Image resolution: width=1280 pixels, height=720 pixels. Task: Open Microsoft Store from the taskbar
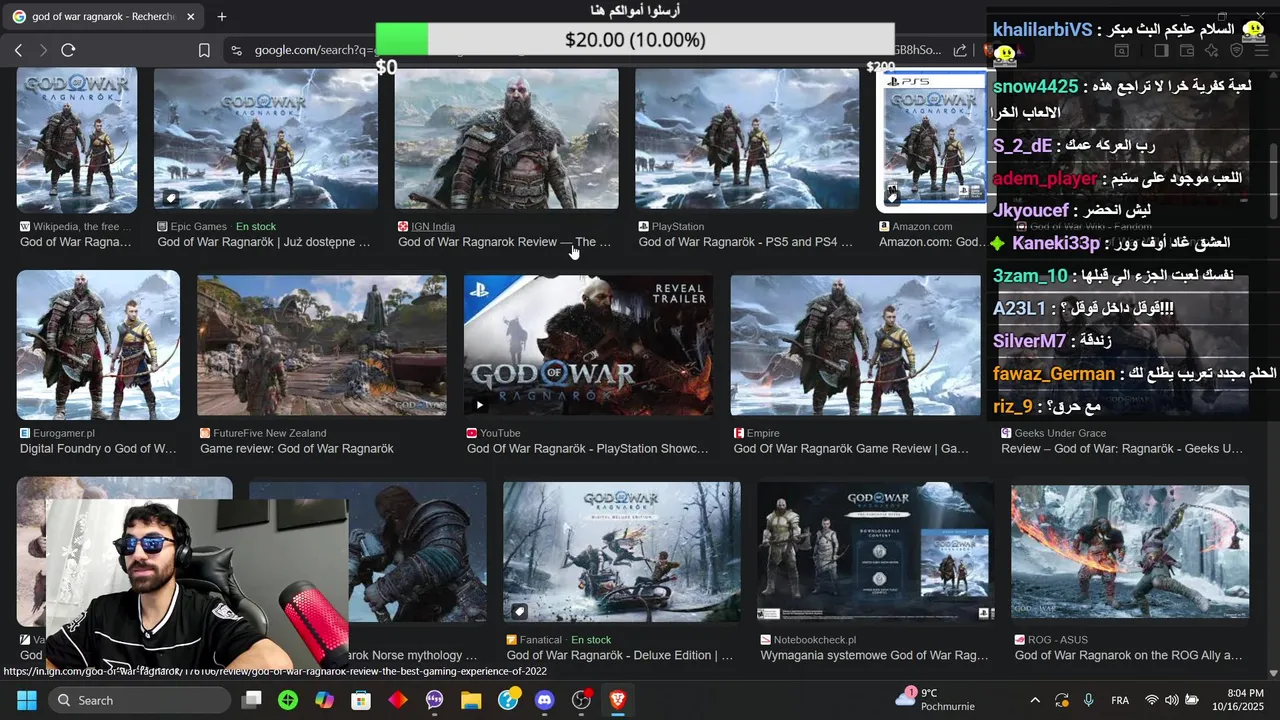(x=361, y=700)
